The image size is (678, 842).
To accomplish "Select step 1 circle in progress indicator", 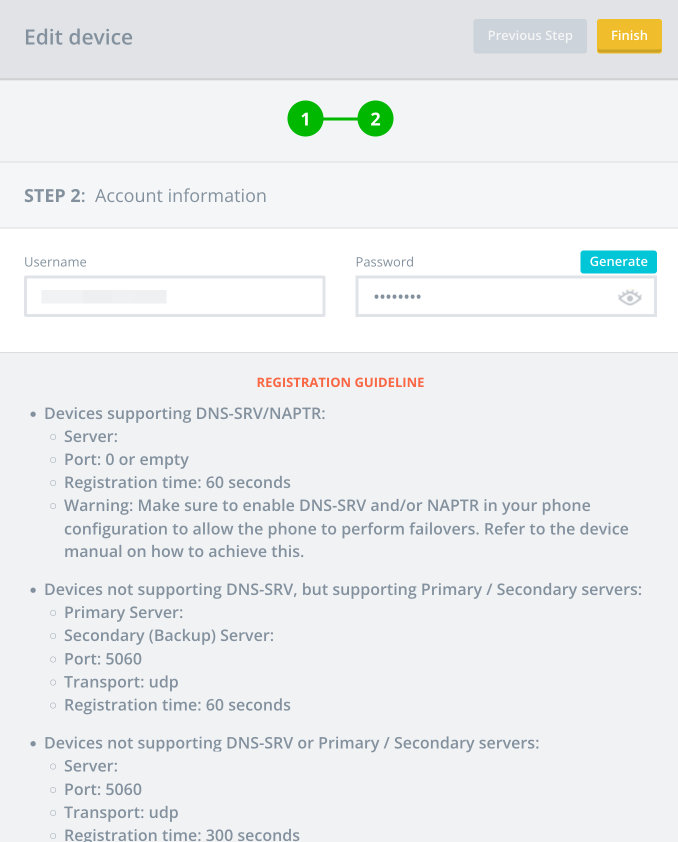I will pos(305,119).
